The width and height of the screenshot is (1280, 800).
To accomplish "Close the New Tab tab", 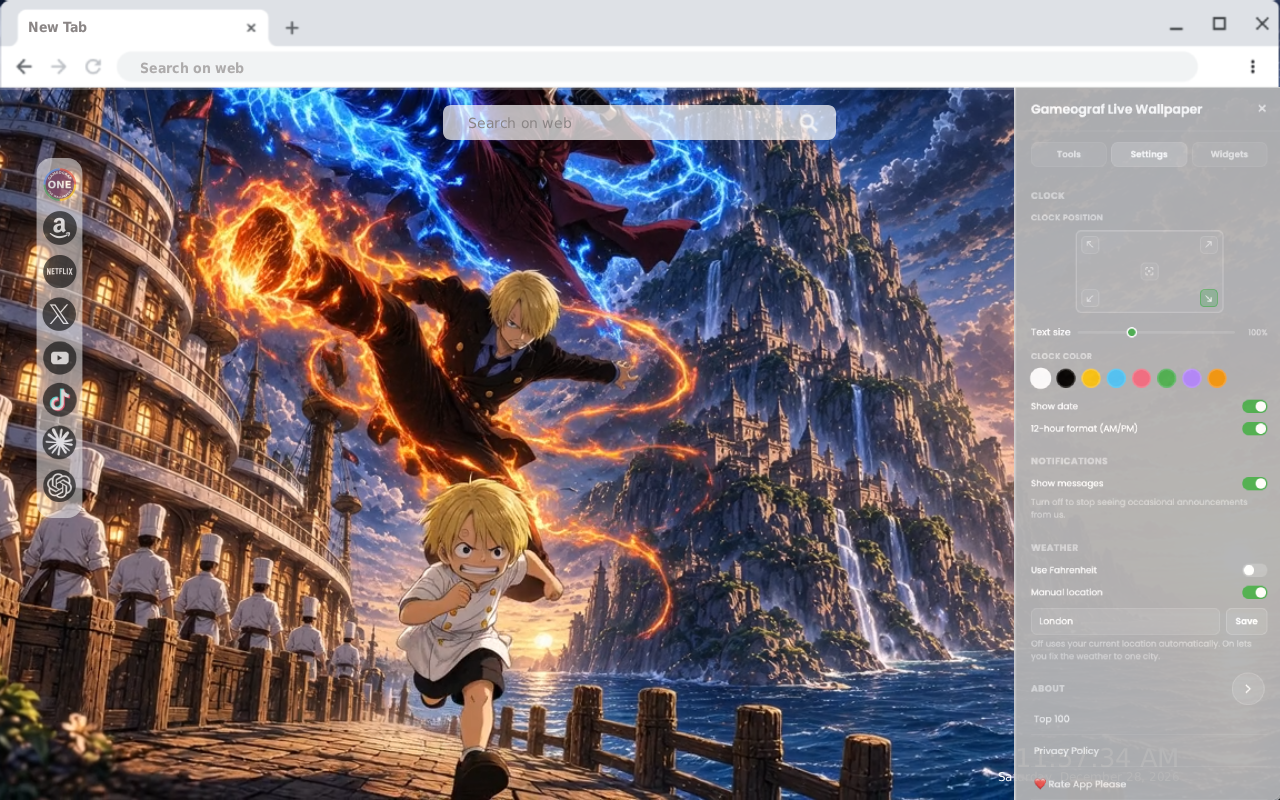I will [251, 27].
